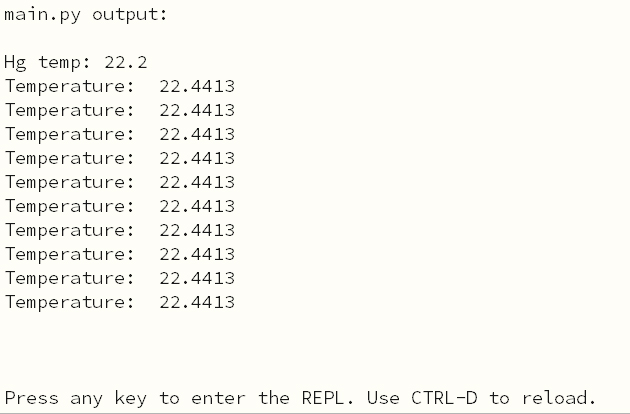The height and width of the screenshot is (414, 630).
Task: Click the word 'REPL' in the prompt
Action: [323, 398]
